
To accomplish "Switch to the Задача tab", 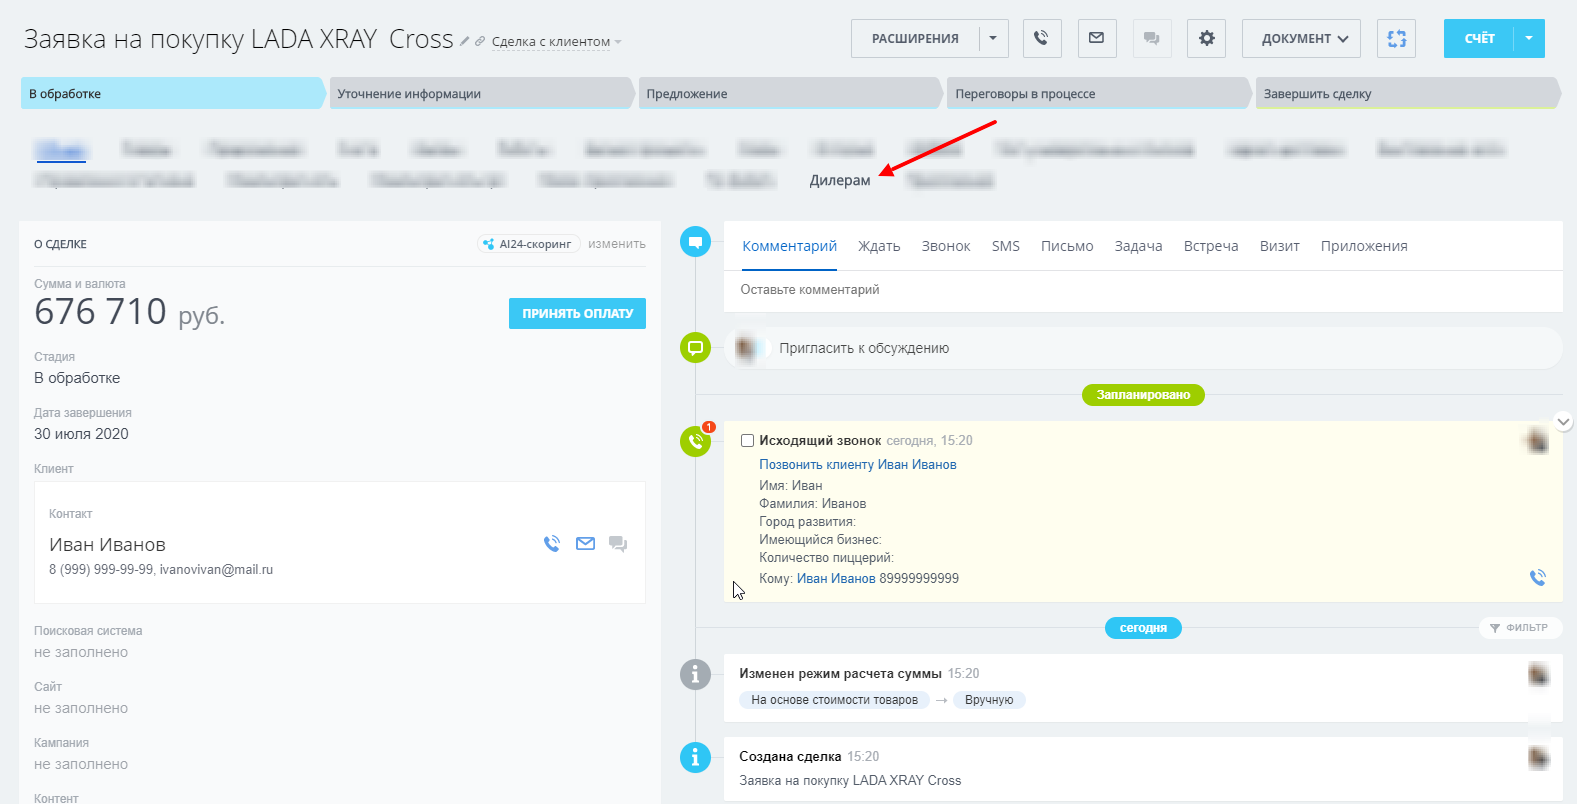I will pos(1138,246).
